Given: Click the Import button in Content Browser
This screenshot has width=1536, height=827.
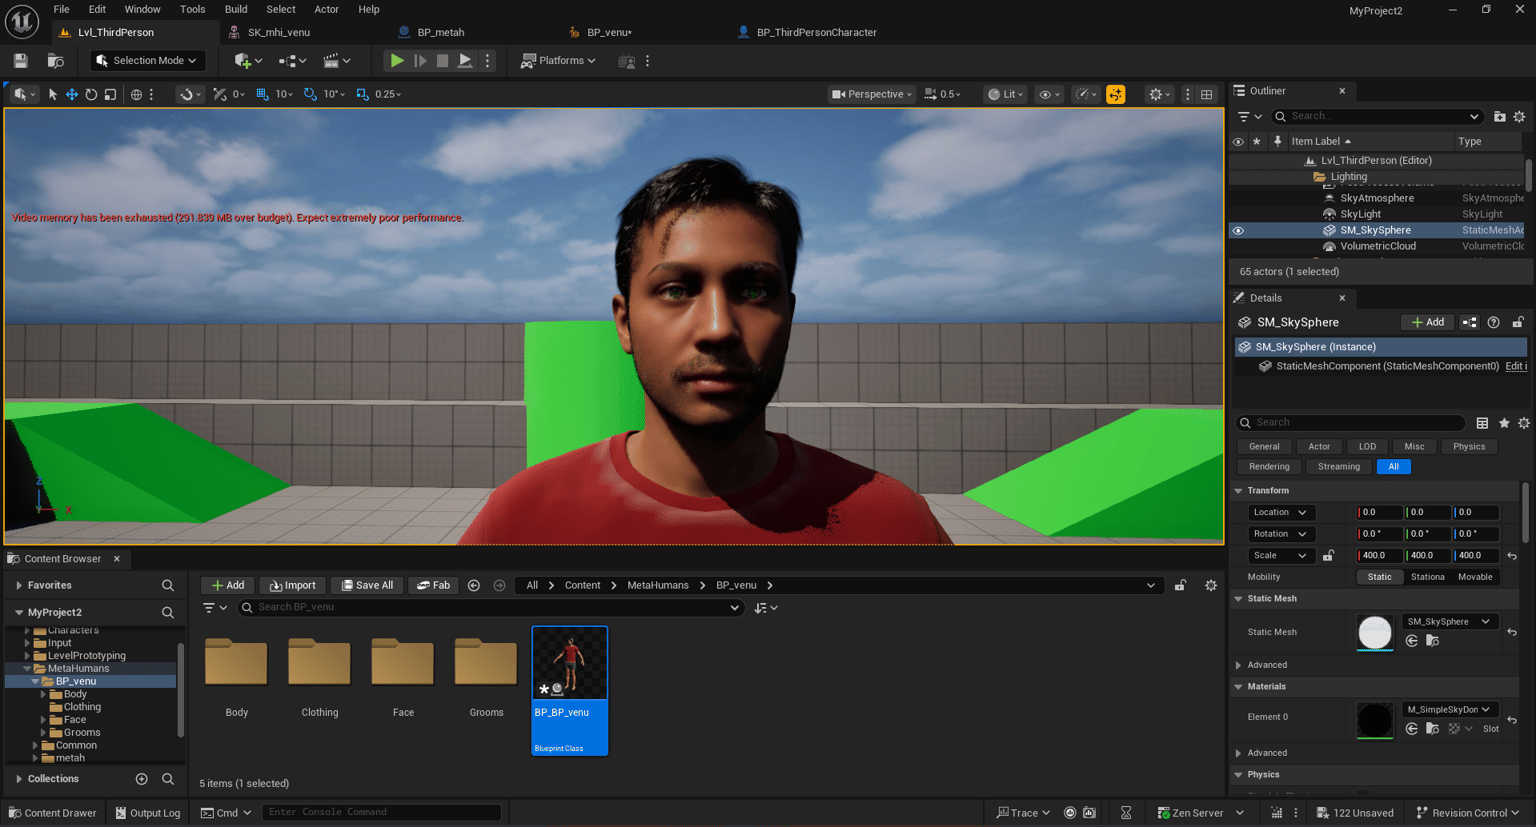Looking at the screenshot, I should pyautogui.click(x=292, y=585).
